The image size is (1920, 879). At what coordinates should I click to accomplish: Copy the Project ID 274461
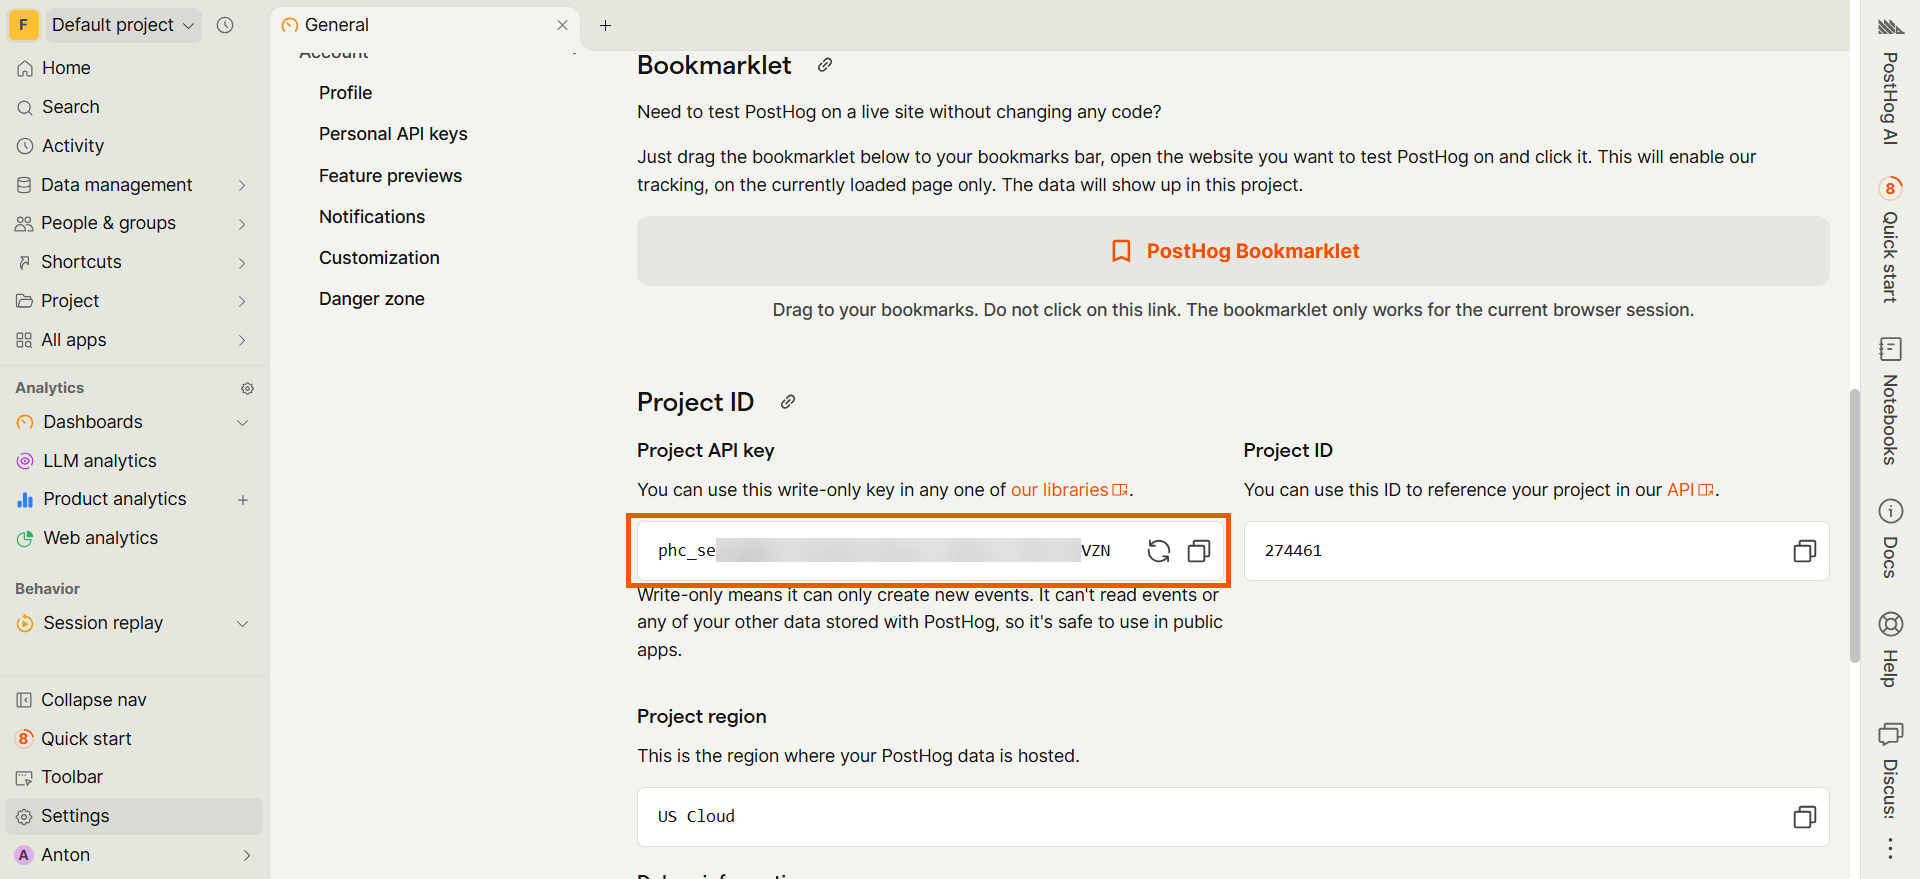pyautogui.click(x=1804, y=551)
